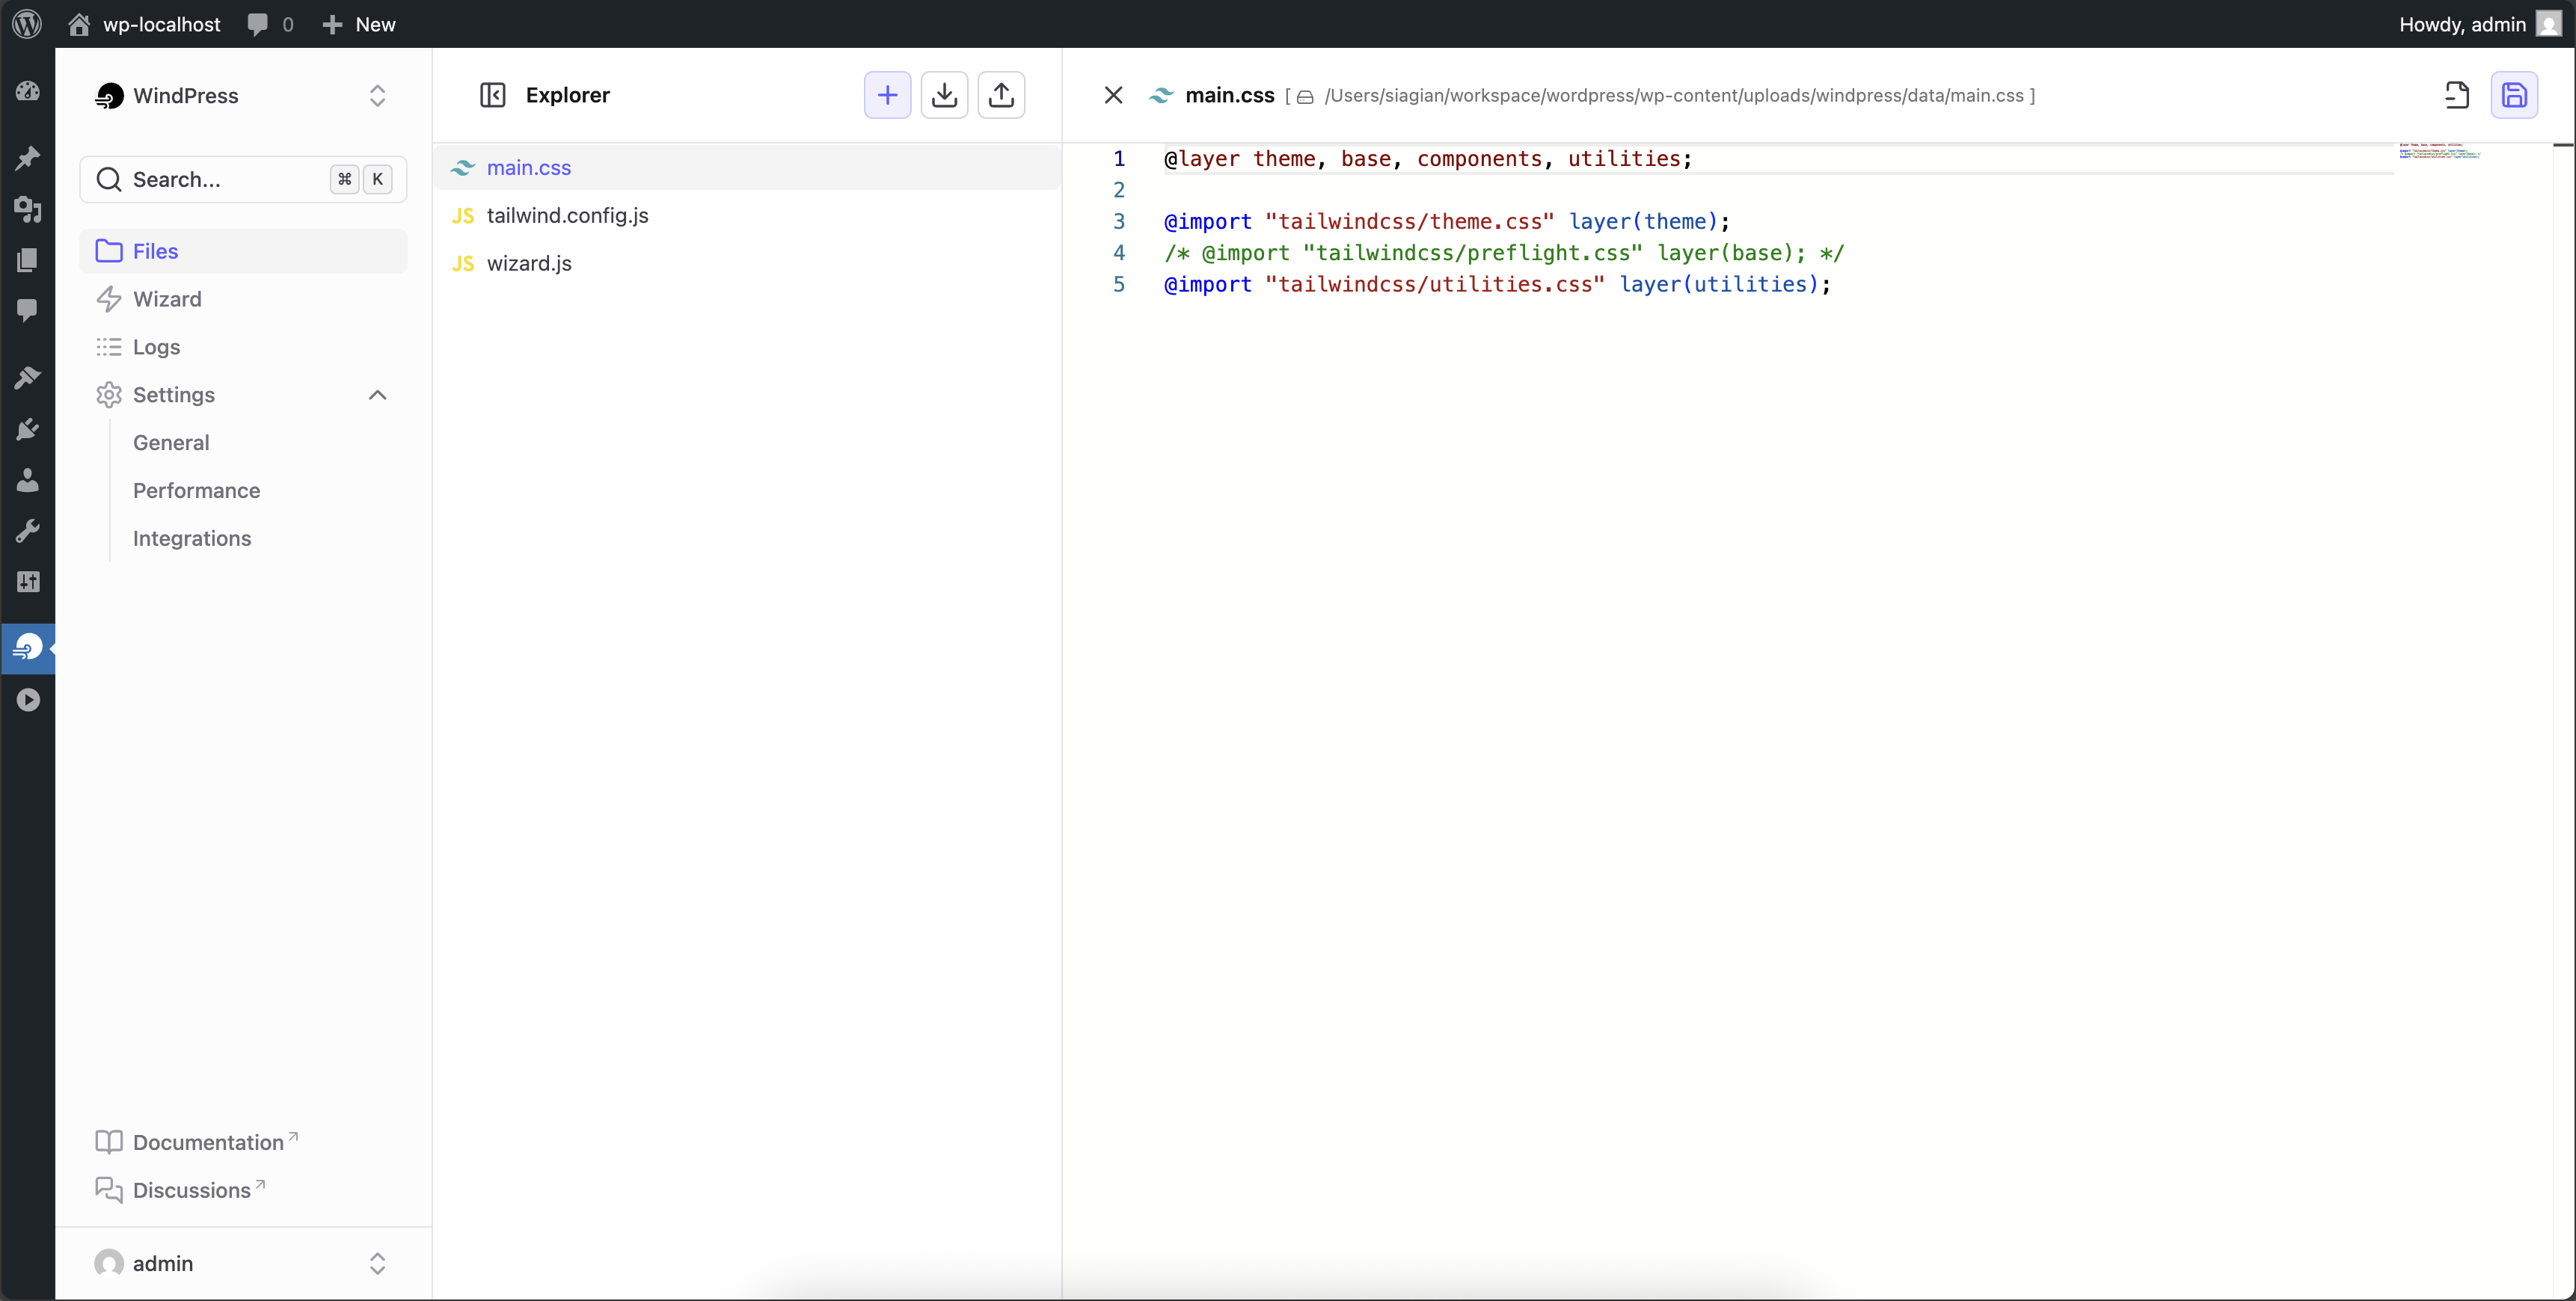Click line number 2 in the gutter
This screenshot has height=1301, width=2576.
(1119, 190)
